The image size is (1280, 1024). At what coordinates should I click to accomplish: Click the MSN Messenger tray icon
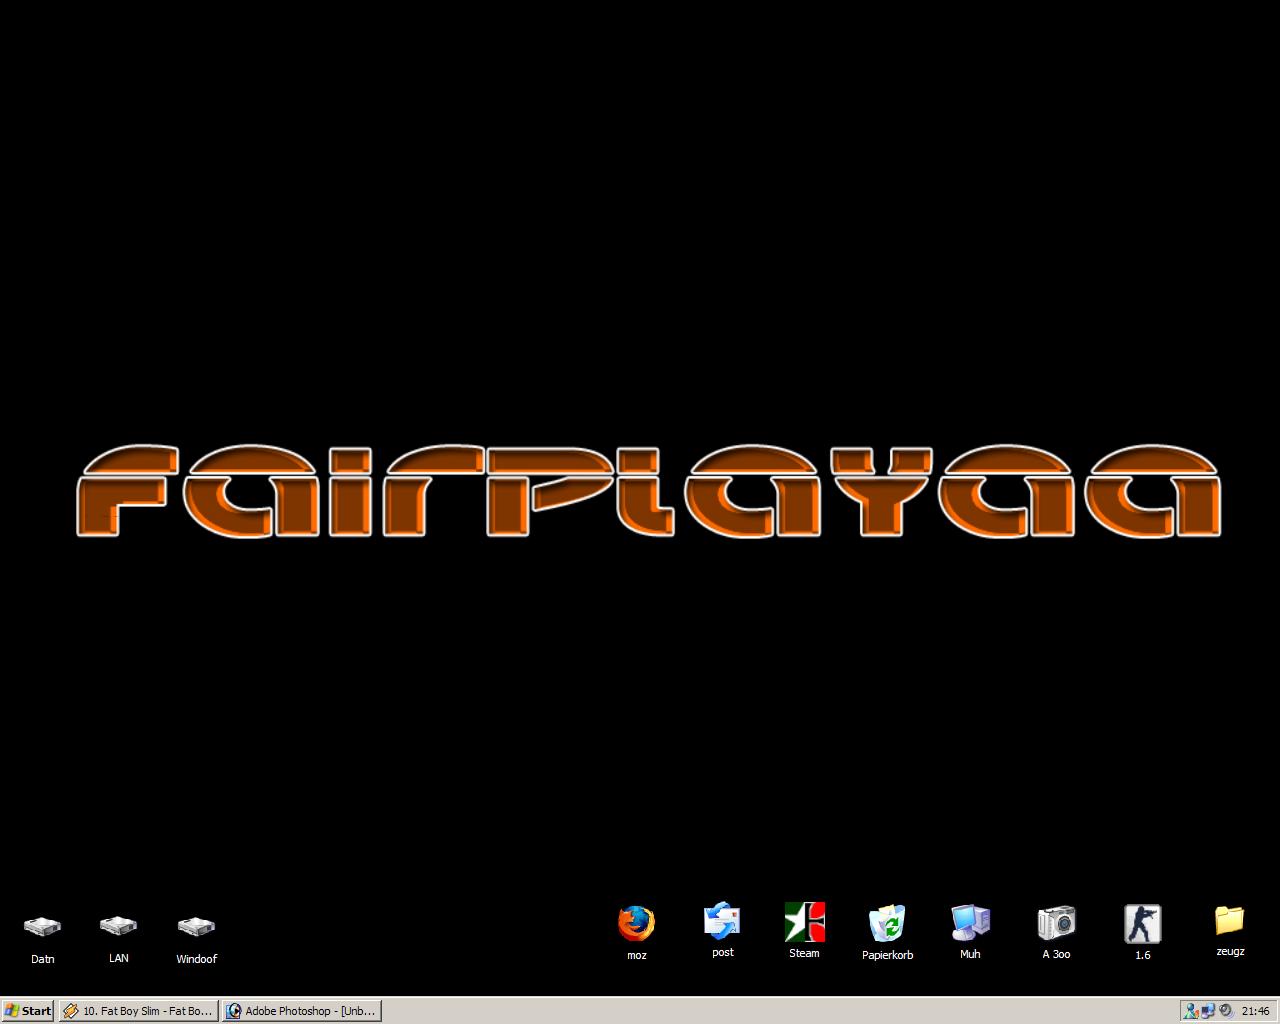[1190, 1011]
